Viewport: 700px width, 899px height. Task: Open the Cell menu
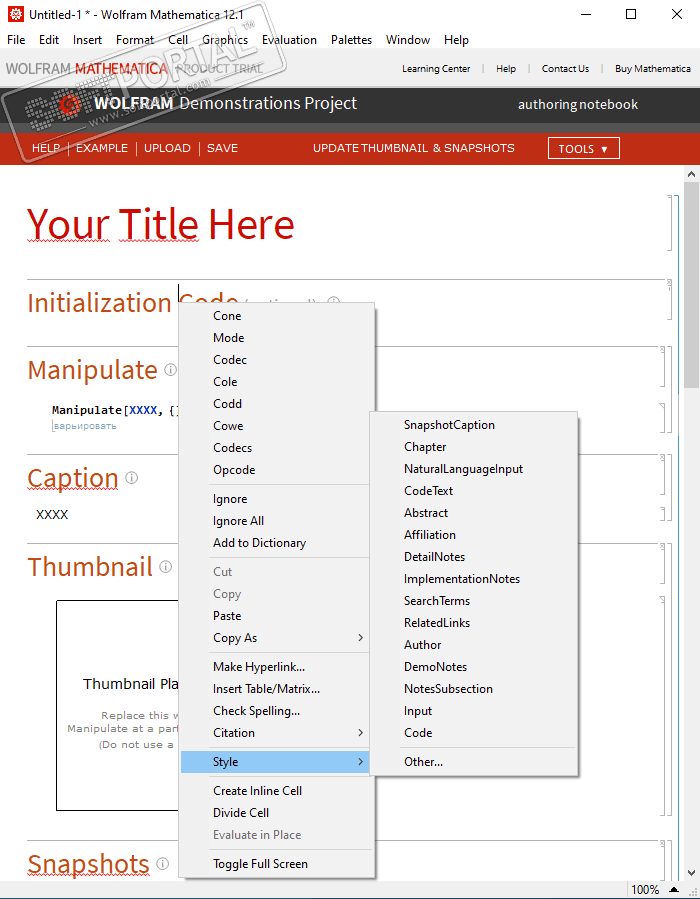click(x=178, y=40)
